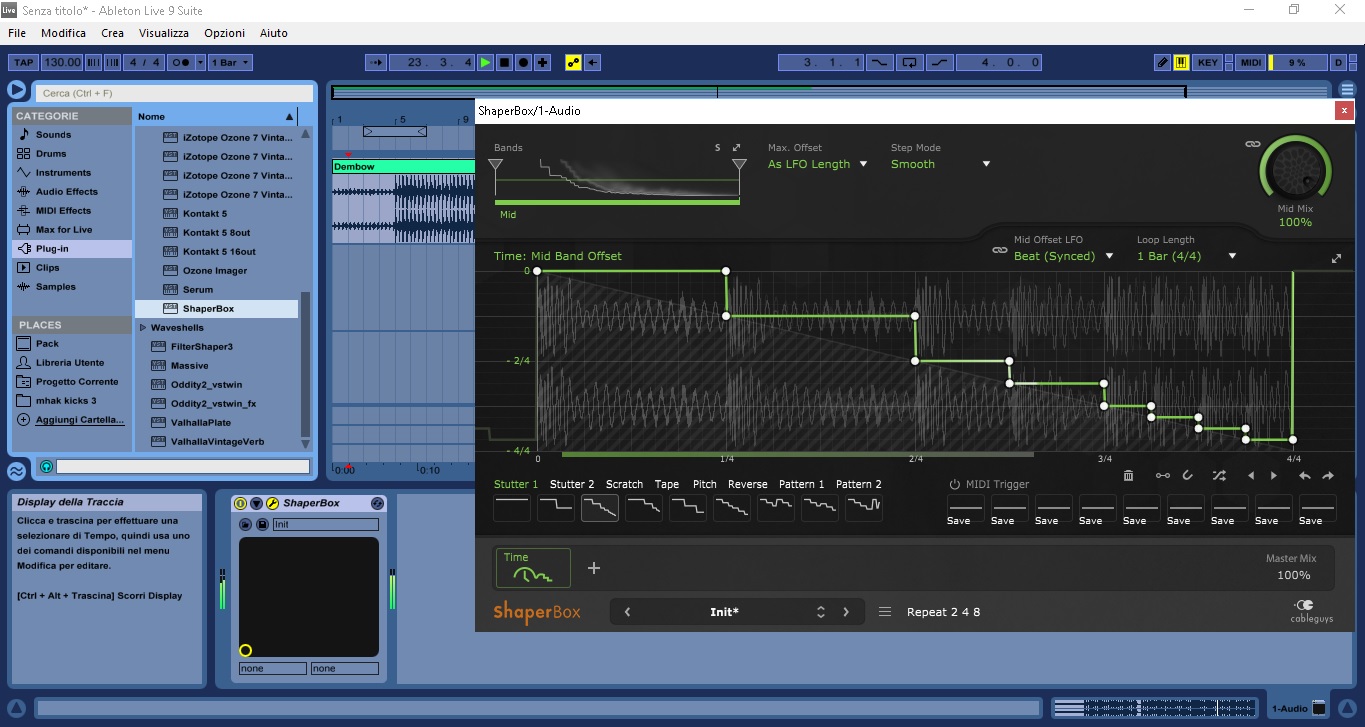1365x727 pixels.
Task: Open the File menu
Action: 17,33
